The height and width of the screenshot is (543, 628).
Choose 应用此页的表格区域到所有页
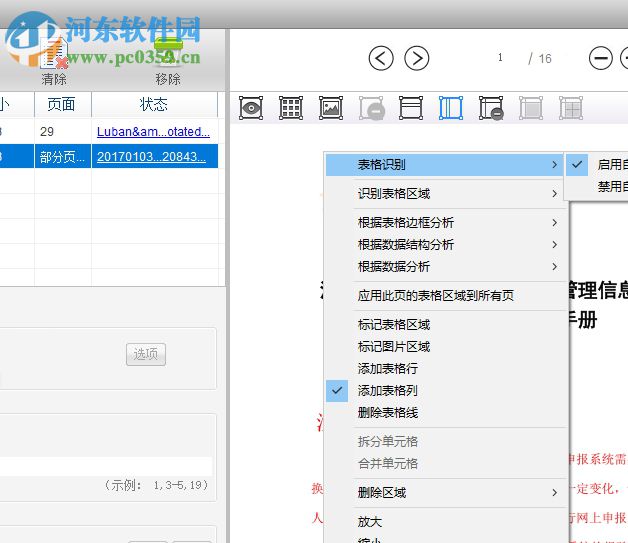[444, 296]
